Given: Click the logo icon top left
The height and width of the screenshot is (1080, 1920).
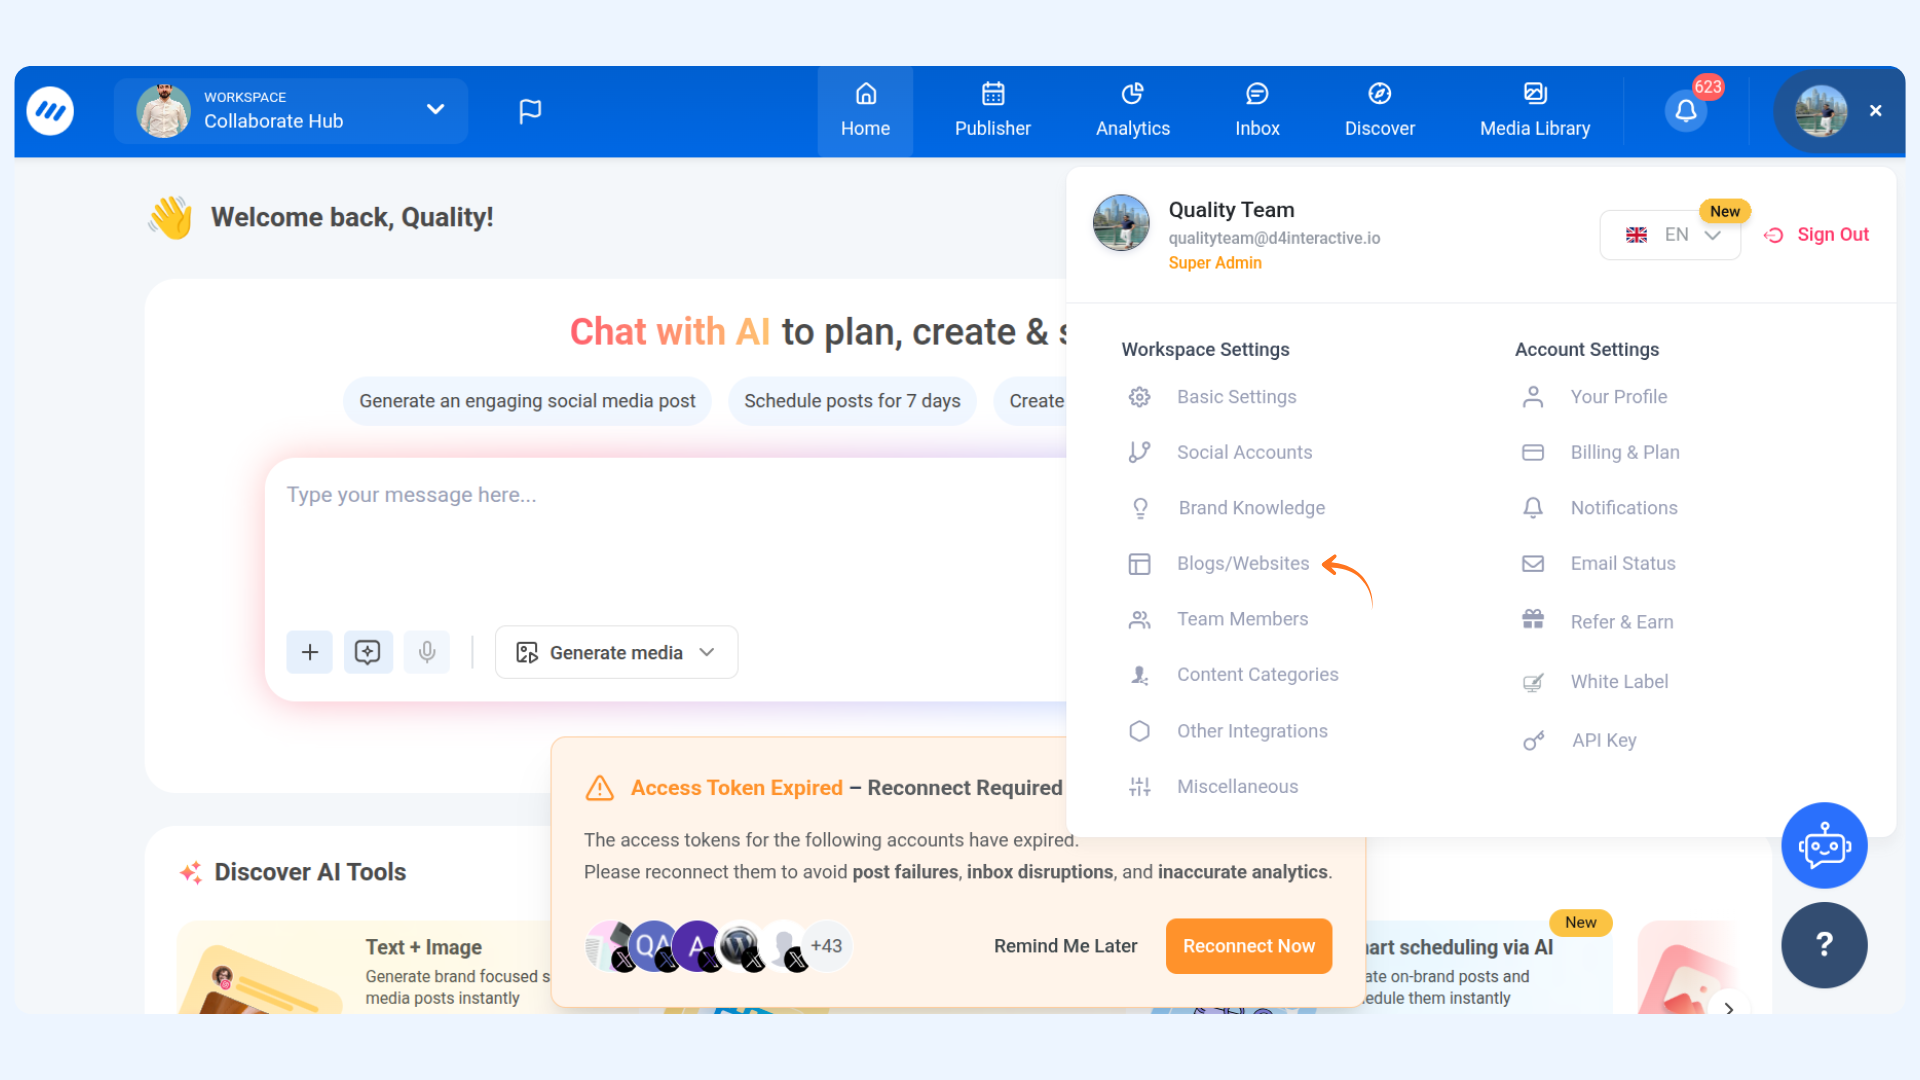Looking at the screenshot, I should coord(51,111).
